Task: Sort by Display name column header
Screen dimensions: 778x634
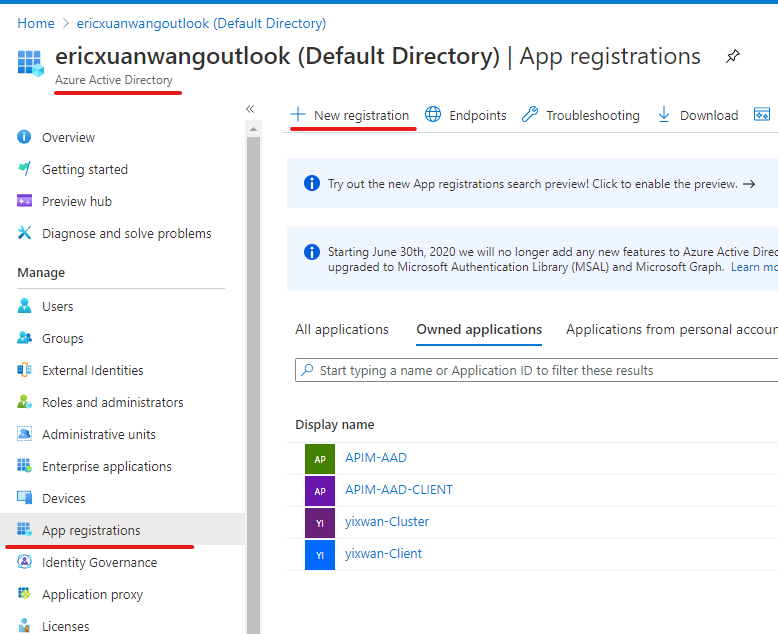Action: coord(335,425)
